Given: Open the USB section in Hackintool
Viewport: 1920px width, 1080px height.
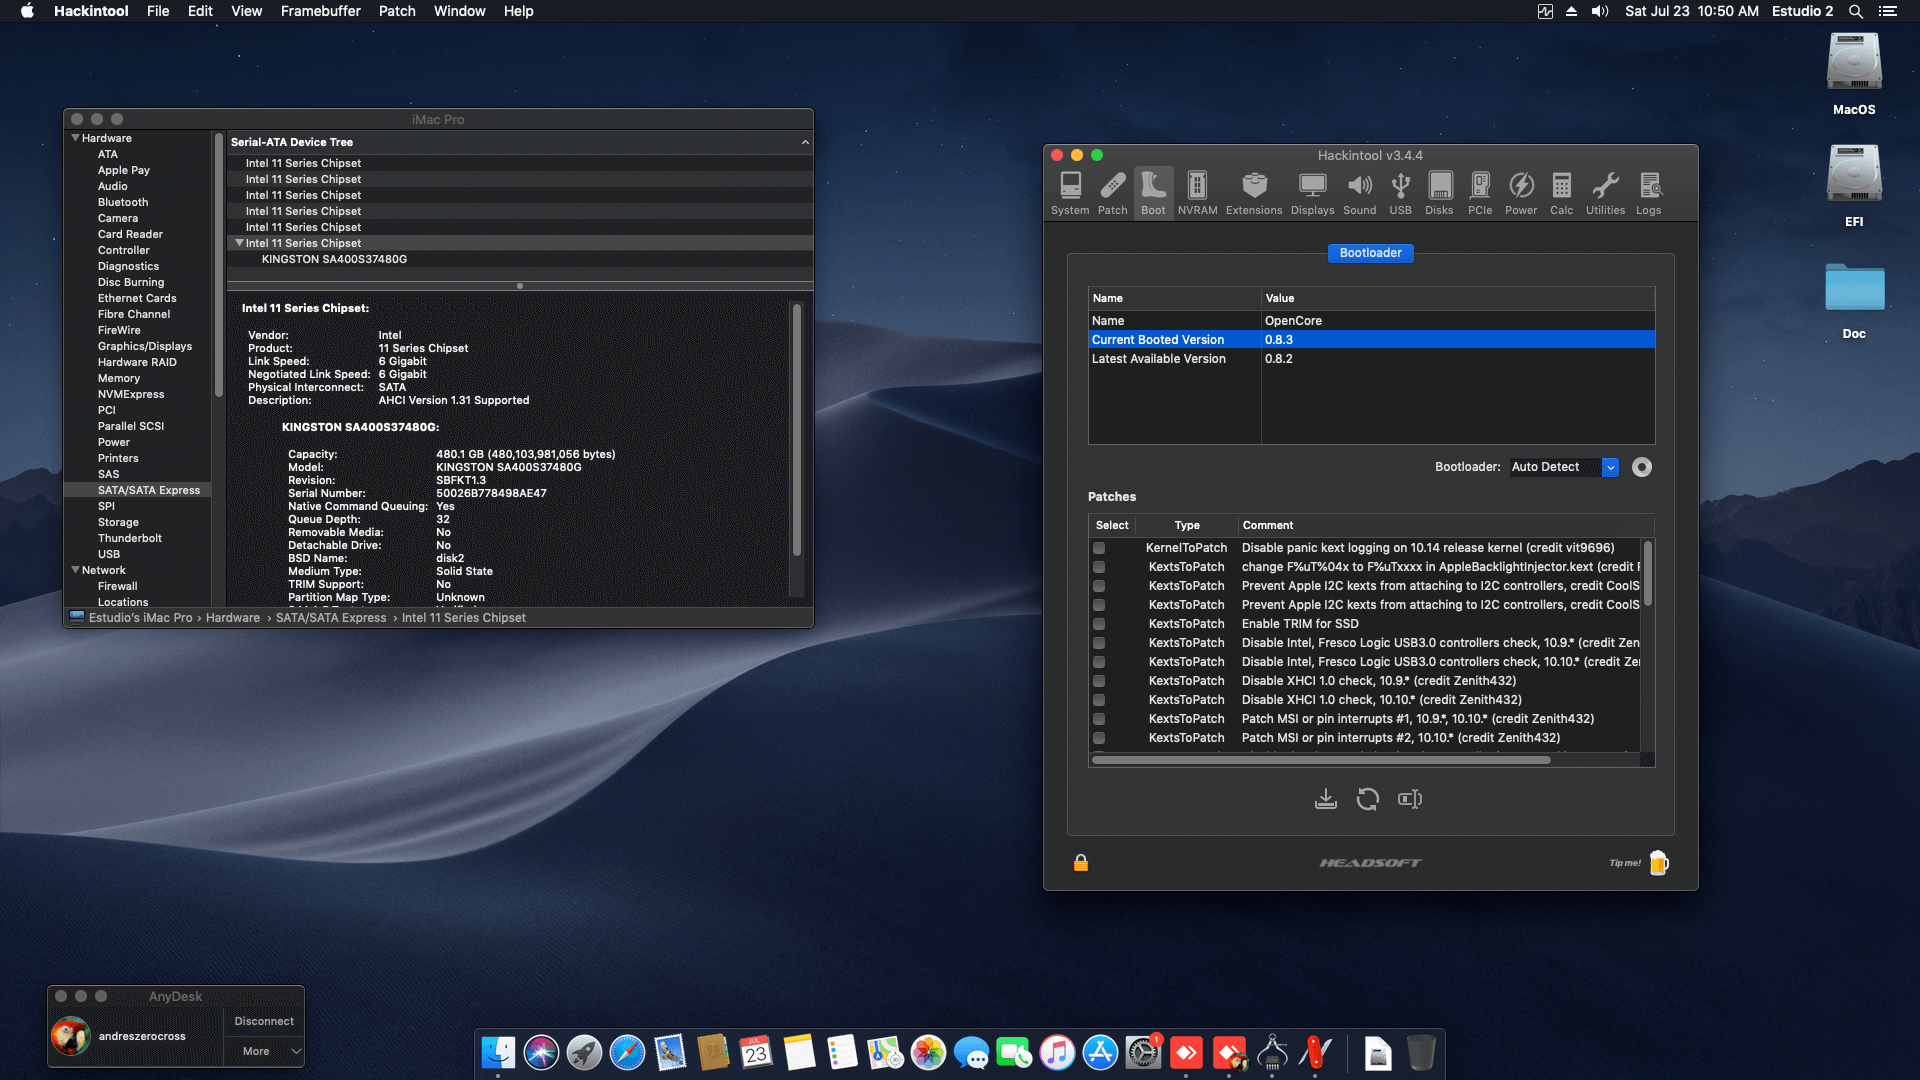Looking at the screenshot, I should click(1400, 193).
